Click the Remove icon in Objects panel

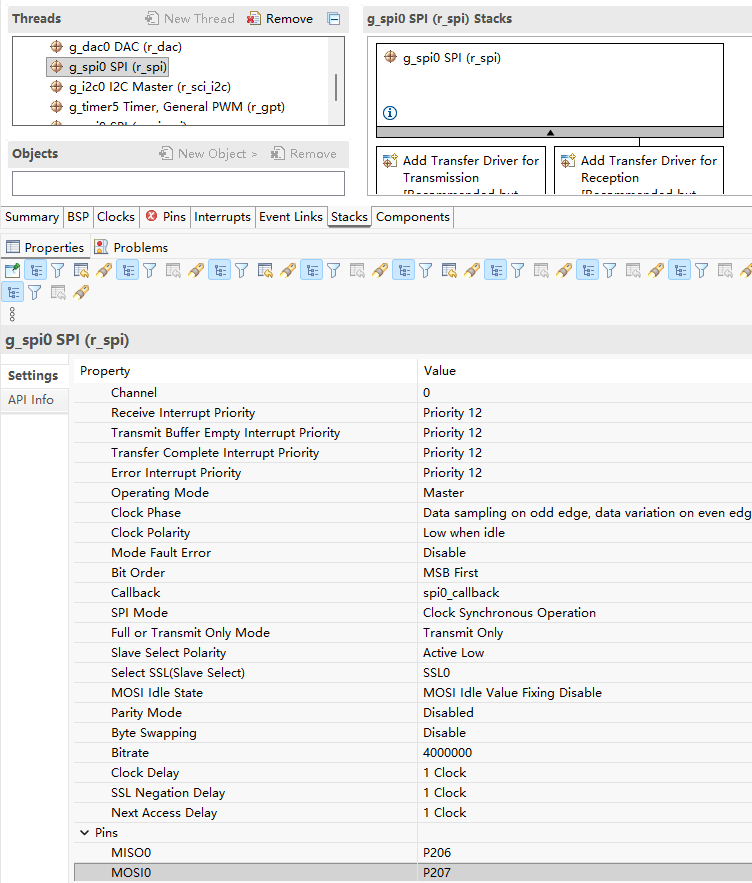coord(277,153)
